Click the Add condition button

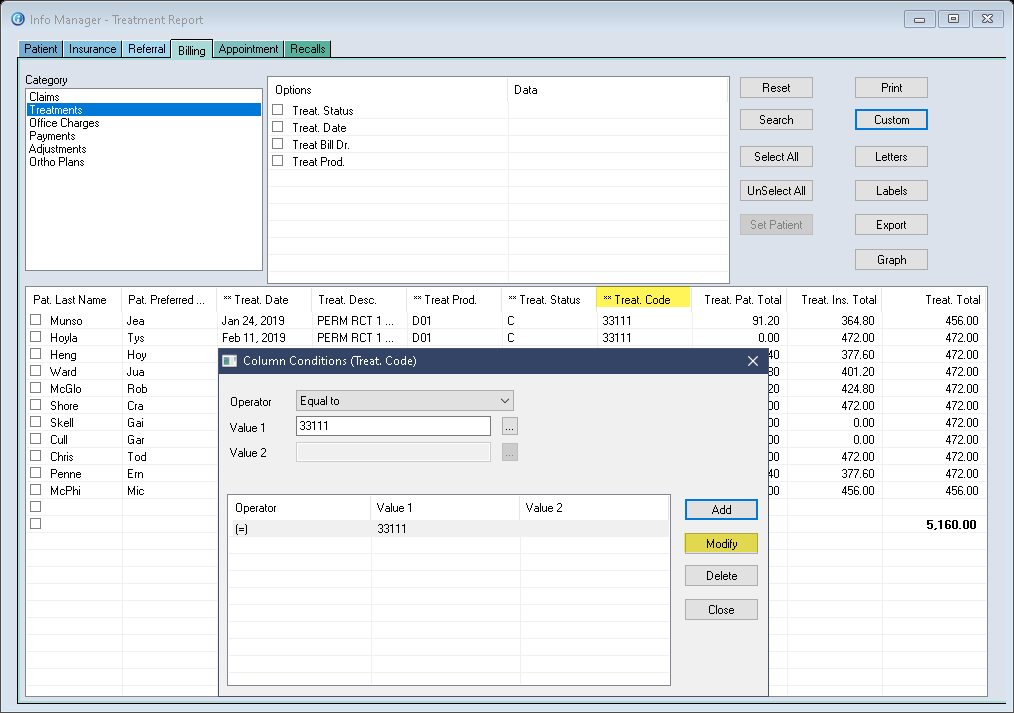[721, 510]
